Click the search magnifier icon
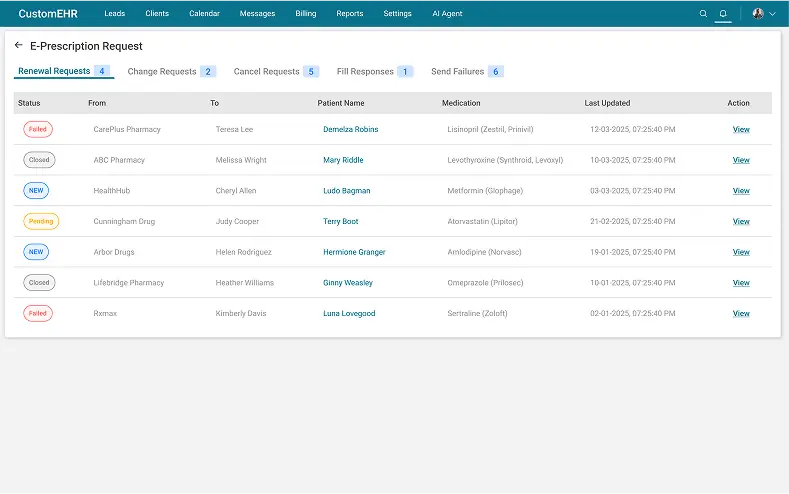Viewport: 789px width, 494px height. click(x=703, y=14)
